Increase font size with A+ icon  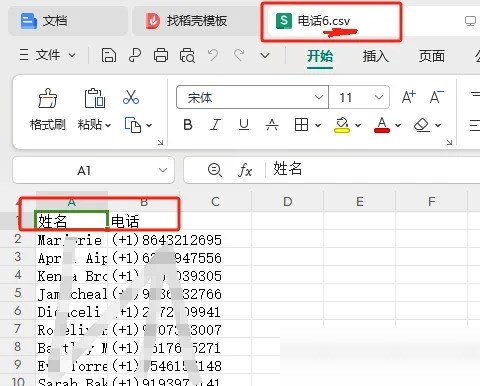tap(409, 97)
